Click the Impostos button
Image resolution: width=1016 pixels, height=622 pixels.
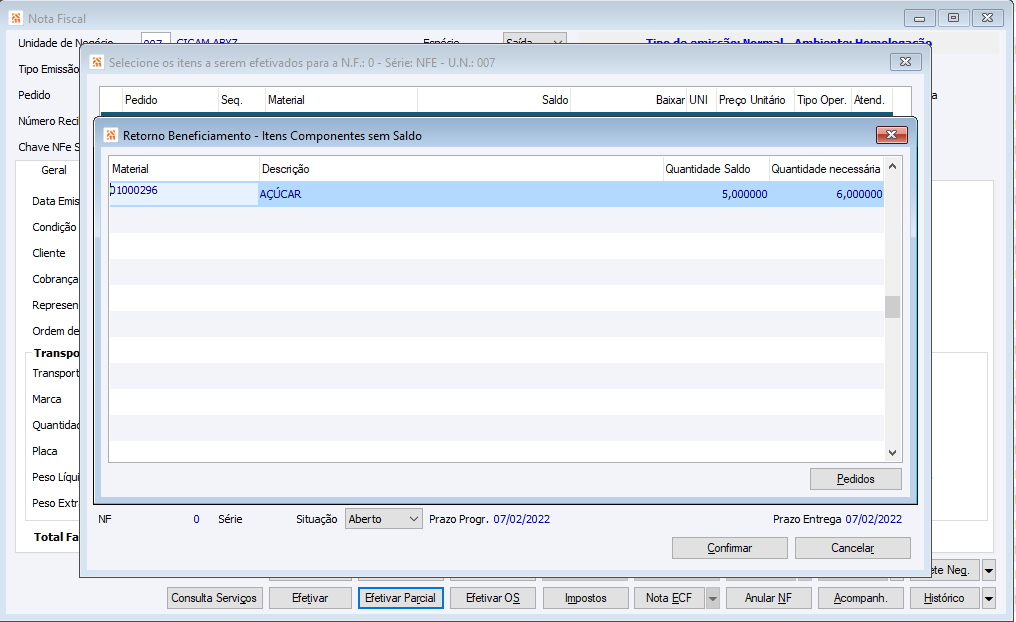click(x=585, y=598)
